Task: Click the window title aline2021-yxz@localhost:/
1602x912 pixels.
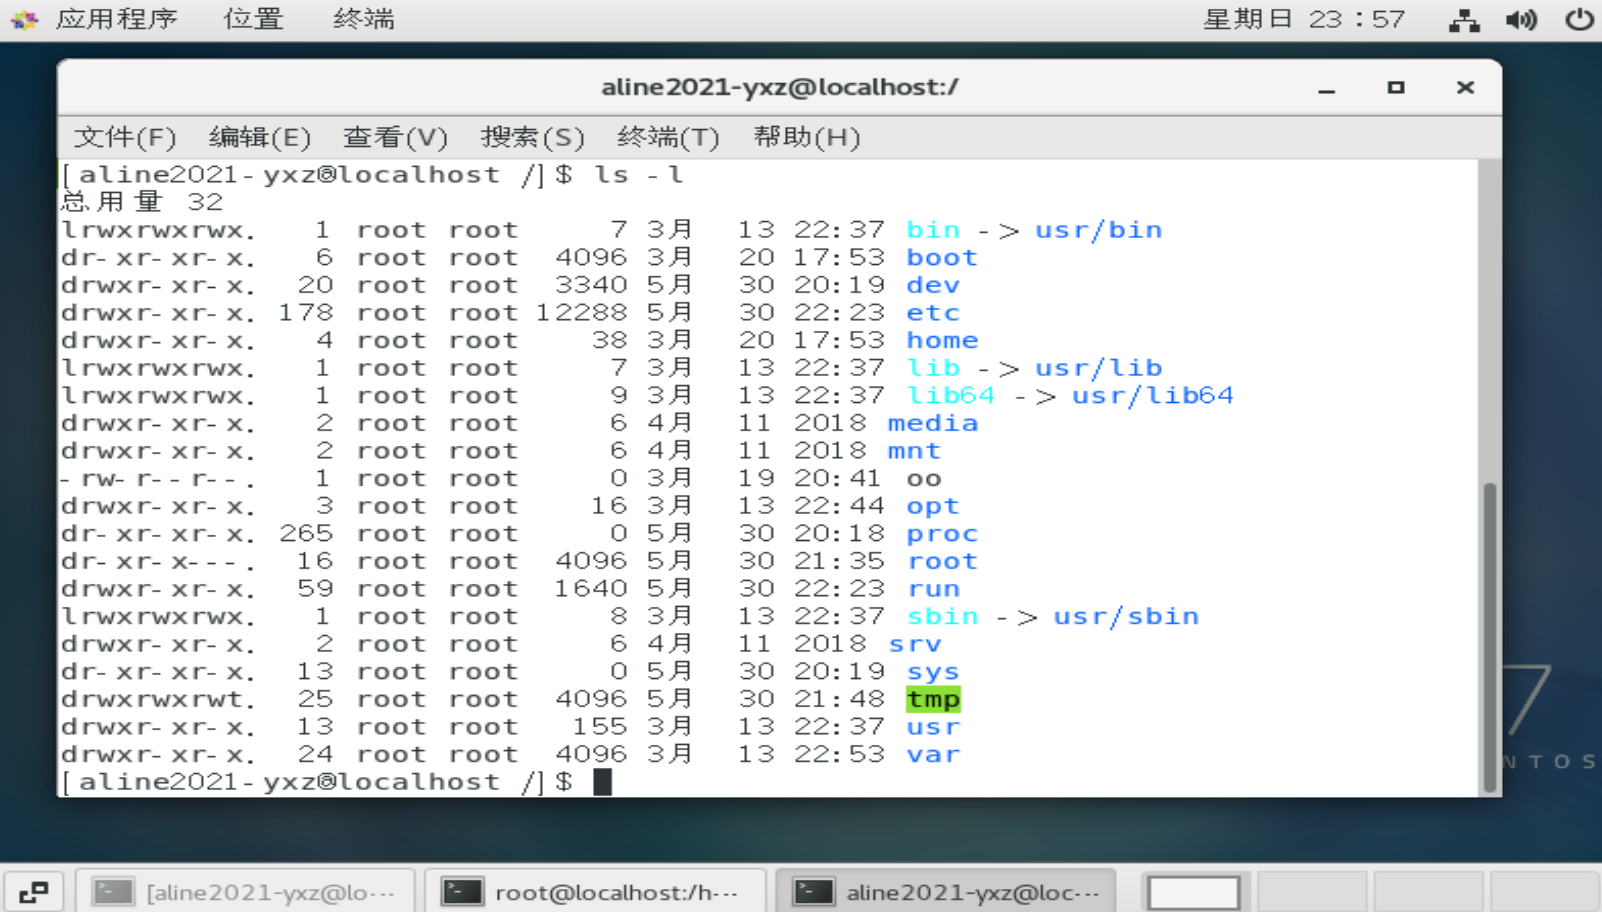Action: (780, 87)
